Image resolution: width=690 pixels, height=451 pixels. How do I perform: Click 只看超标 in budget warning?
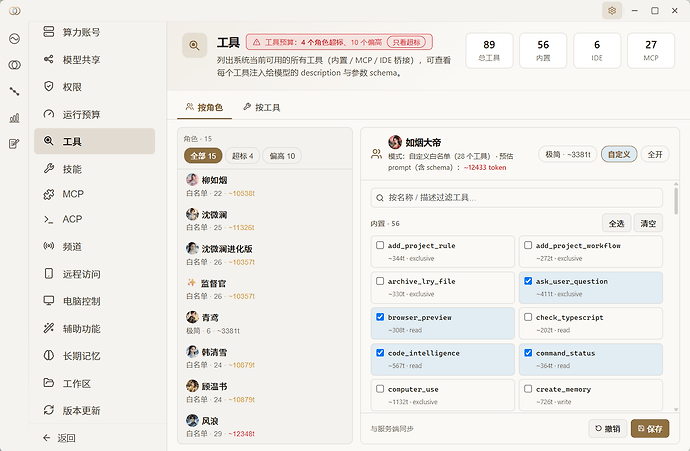tap(406, 42)
